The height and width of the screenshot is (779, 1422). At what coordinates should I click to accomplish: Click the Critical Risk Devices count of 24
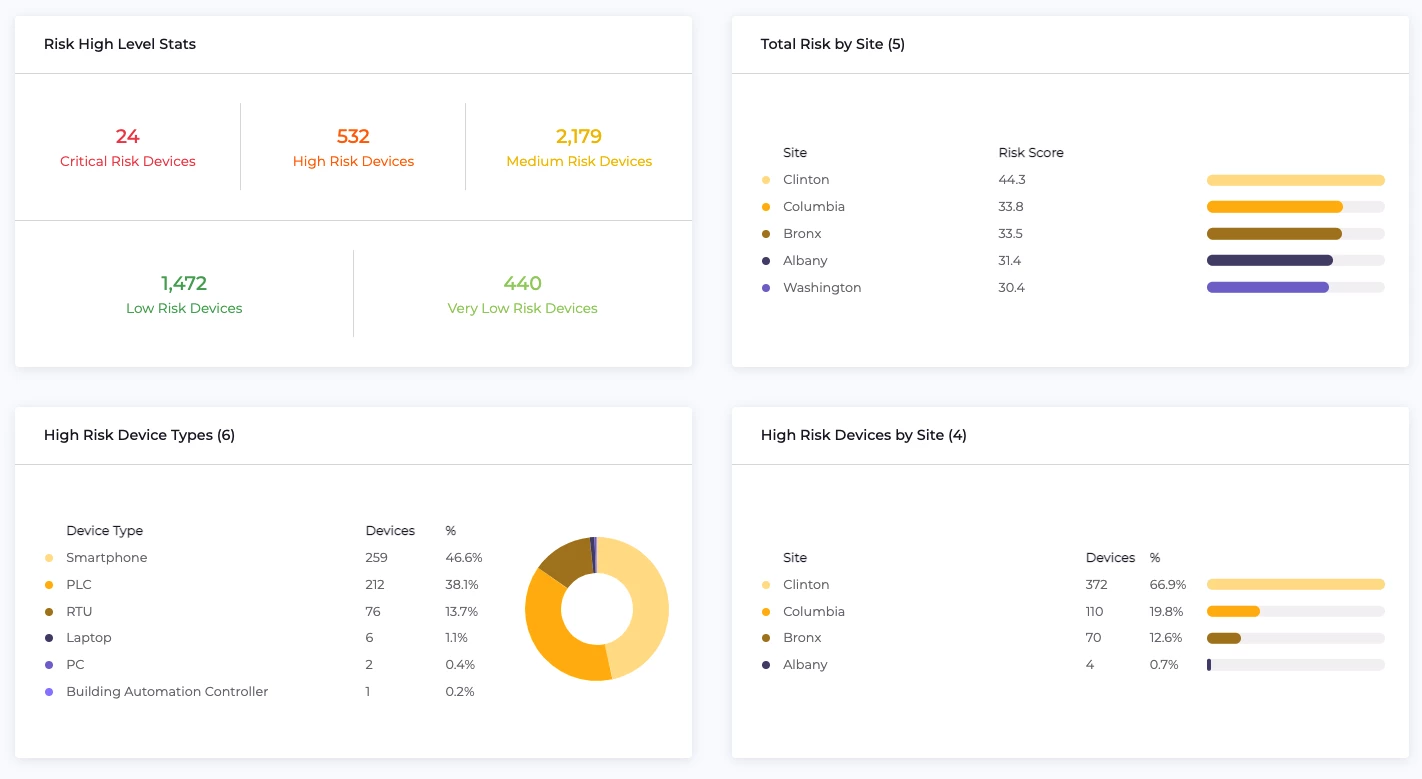tap(127, 137)
